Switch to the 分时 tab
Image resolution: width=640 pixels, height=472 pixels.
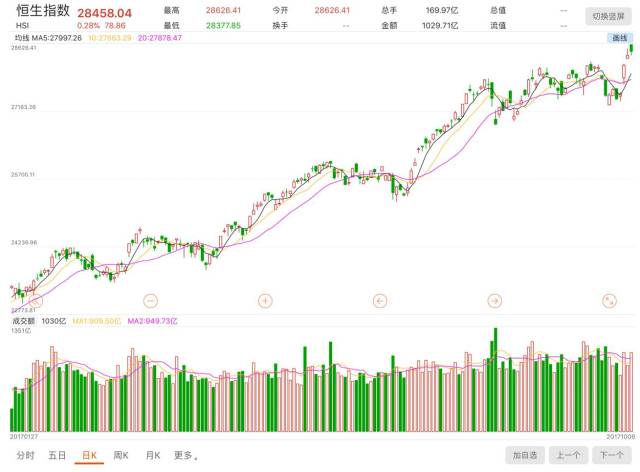point(26,455)
